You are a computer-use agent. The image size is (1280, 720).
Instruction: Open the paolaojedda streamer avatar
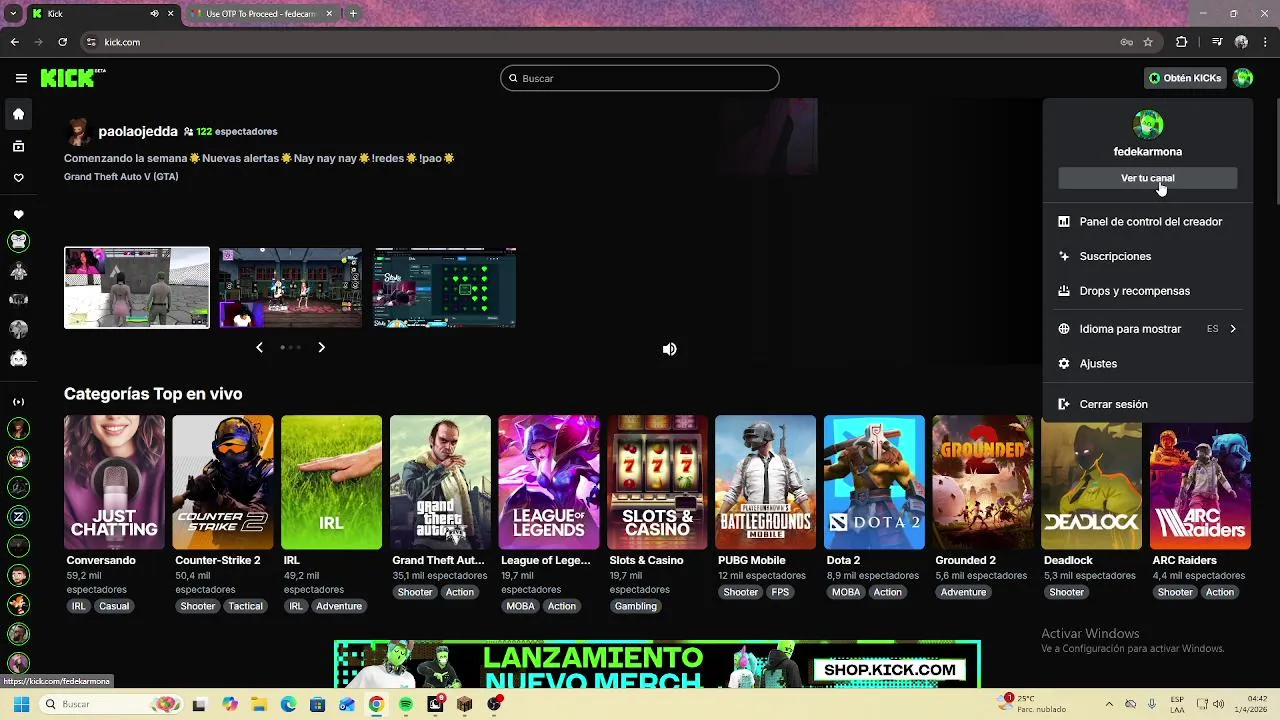click(x=78, y=131)
